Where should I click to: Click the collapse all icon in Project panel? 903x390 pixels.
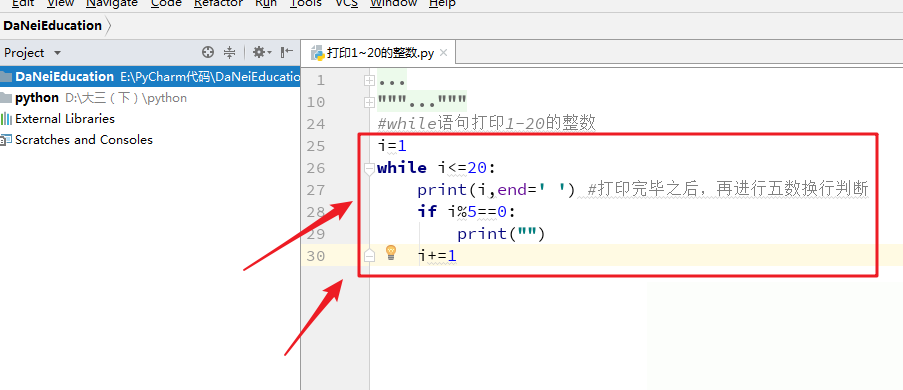pyautogui.click(x=229, y=52)
